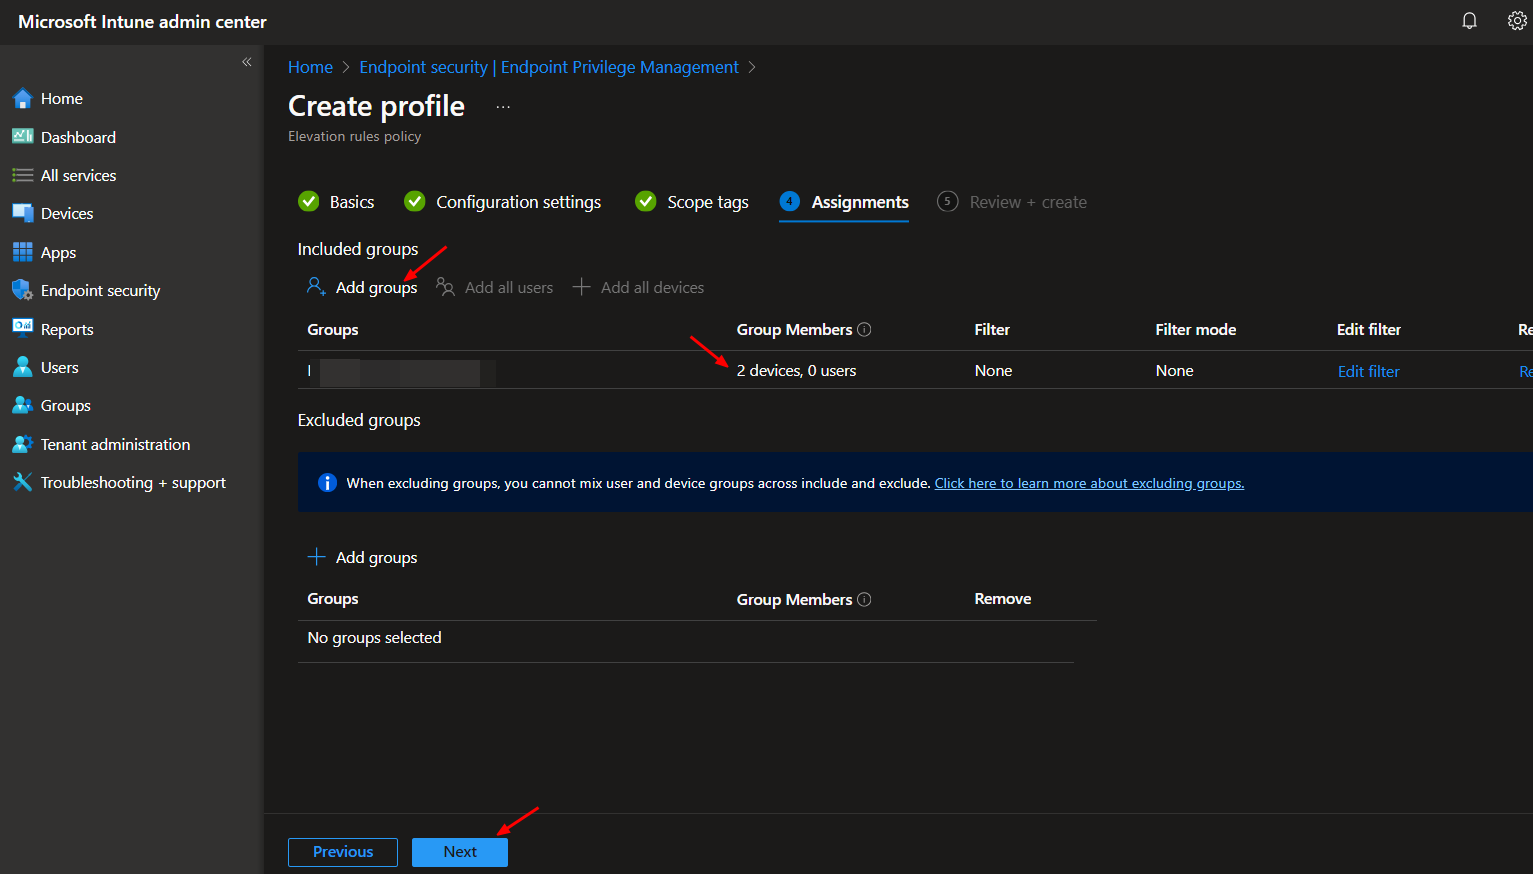Select the Groups icon in the sidebar
Viewport: 1533px width, 874px height.
pos(22,405)
